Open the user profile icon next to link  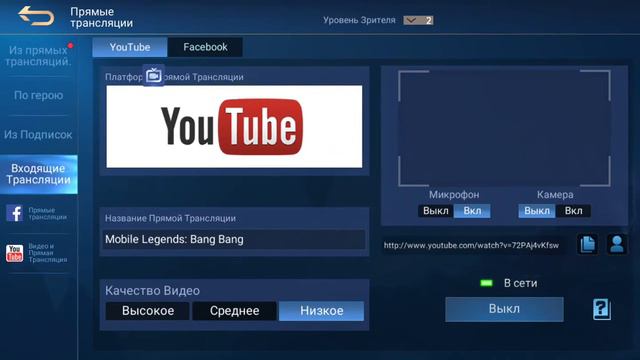click(617, 244)
